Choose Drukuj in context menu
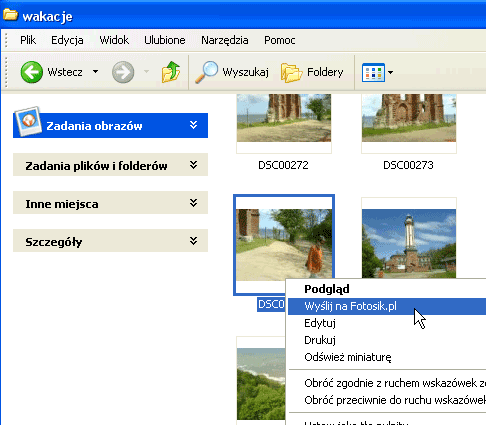This screenshot has width=486, height=425. pyautogui.click(x=387, y=340)
